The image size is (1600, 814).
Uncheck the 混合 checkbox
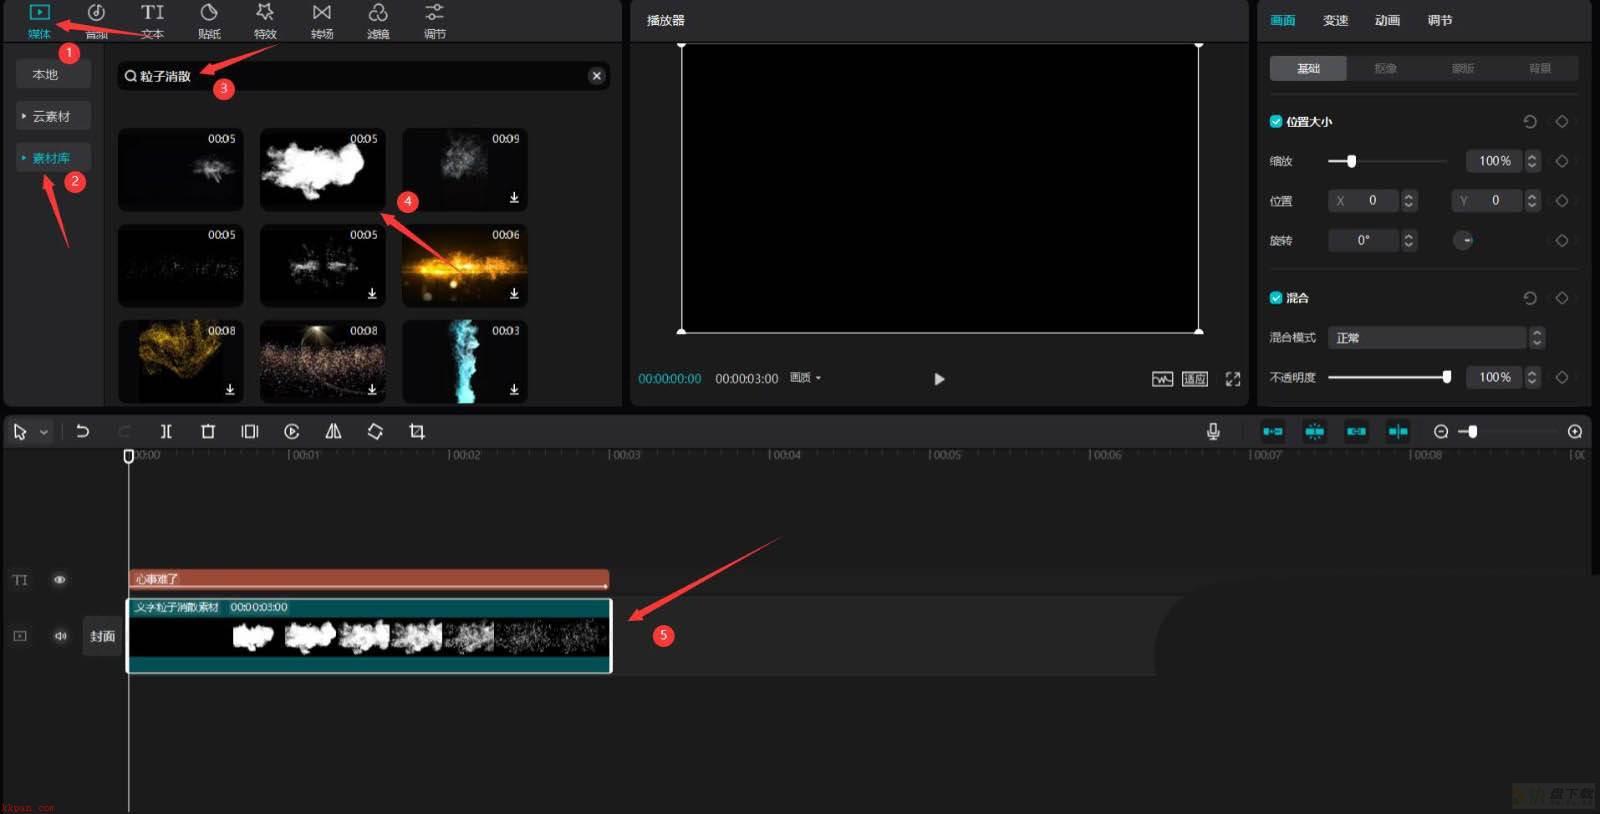[x=1276, y=297]
